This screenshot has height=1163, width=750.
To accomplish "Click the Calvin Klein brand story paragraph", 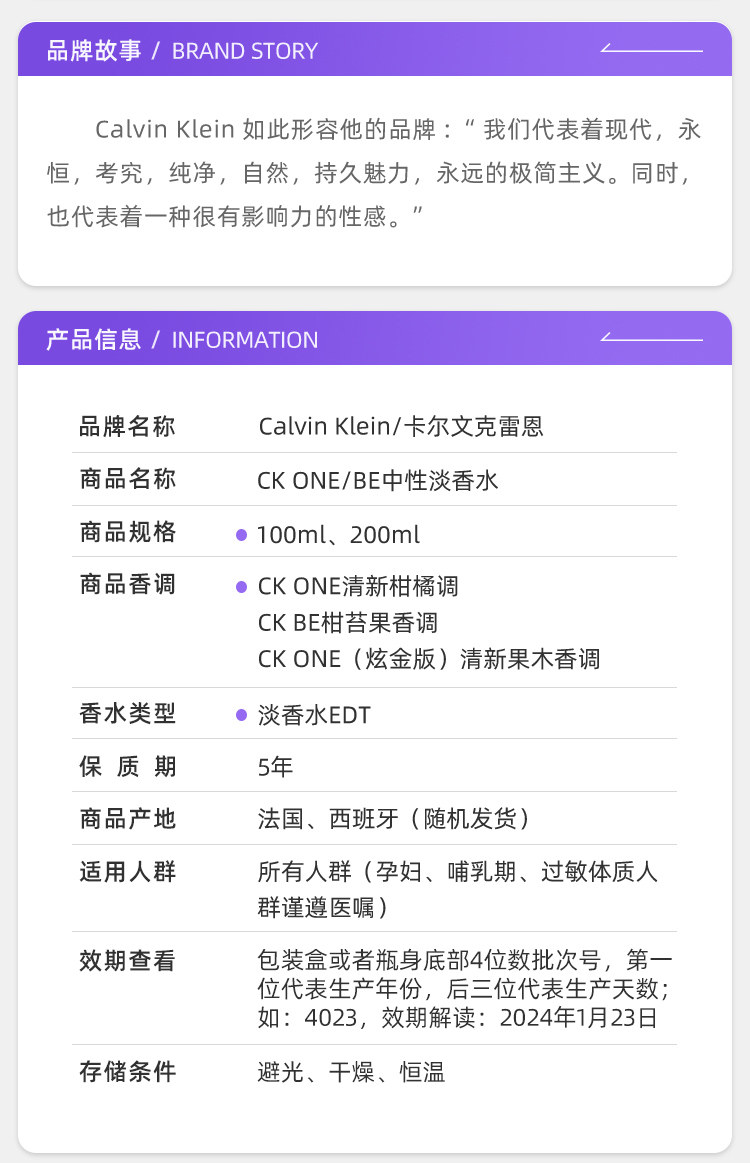I will point(374,173).
